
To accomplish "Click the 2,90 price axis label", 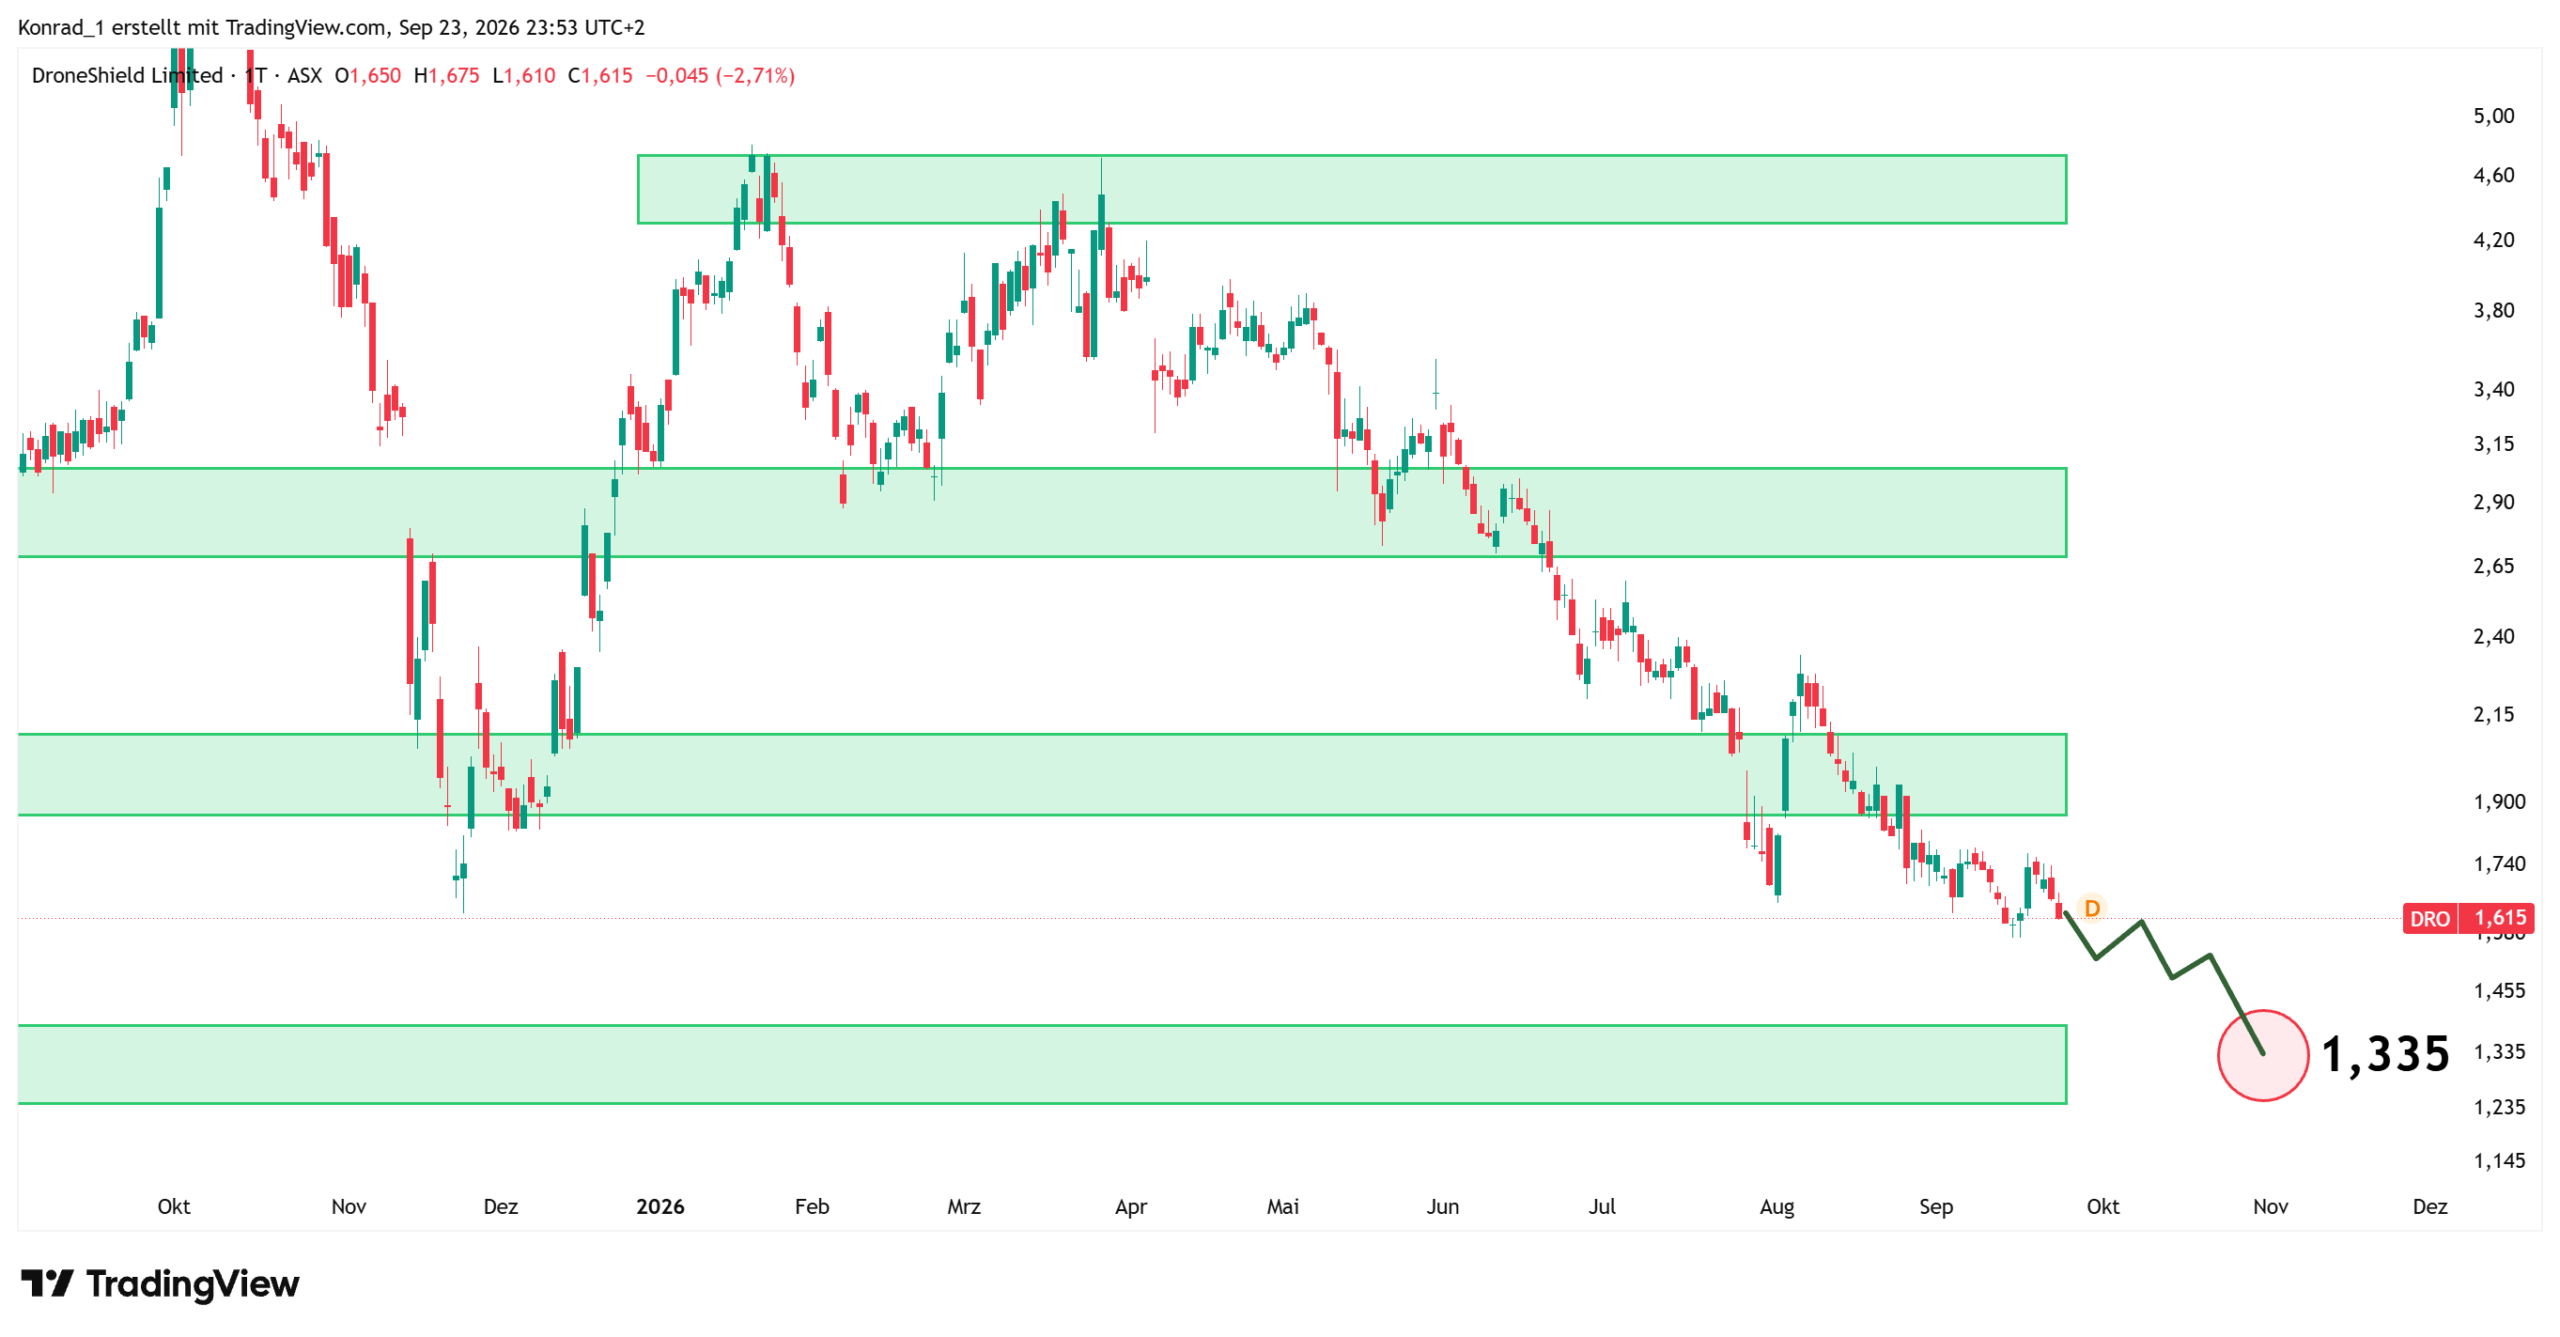I will pyautogui.click(x=2493, y=502).
